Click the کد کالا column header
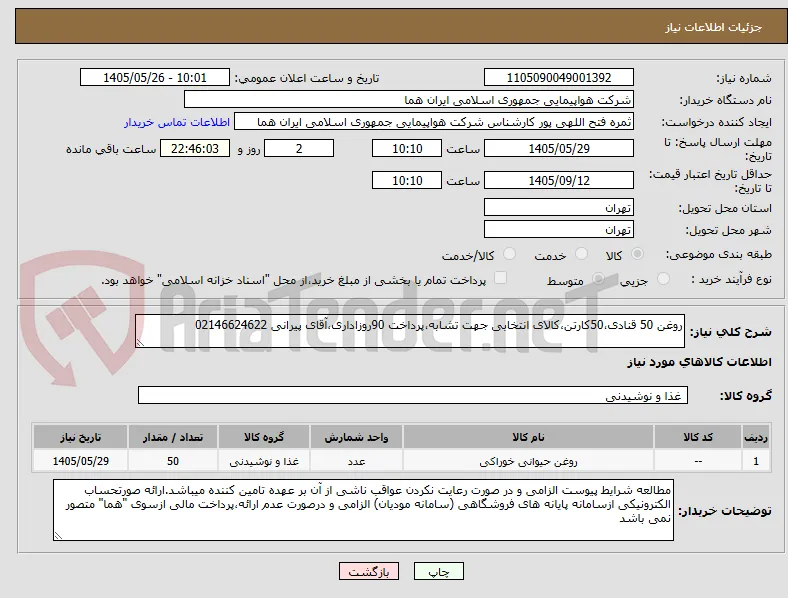The image size is (788, 598). pyautogui.click(x=698, y=437)
